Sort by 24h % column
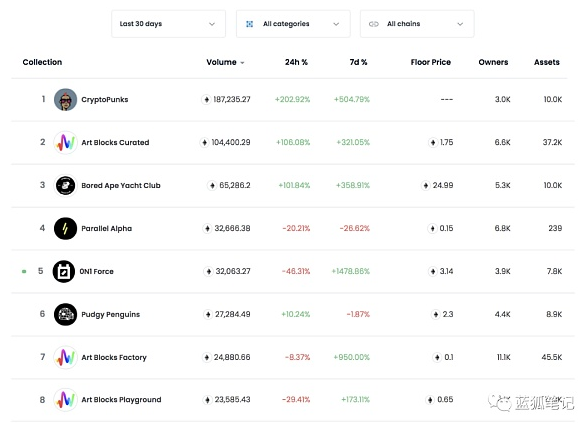This screenshot has width=588, height=424. pos(296,62)
